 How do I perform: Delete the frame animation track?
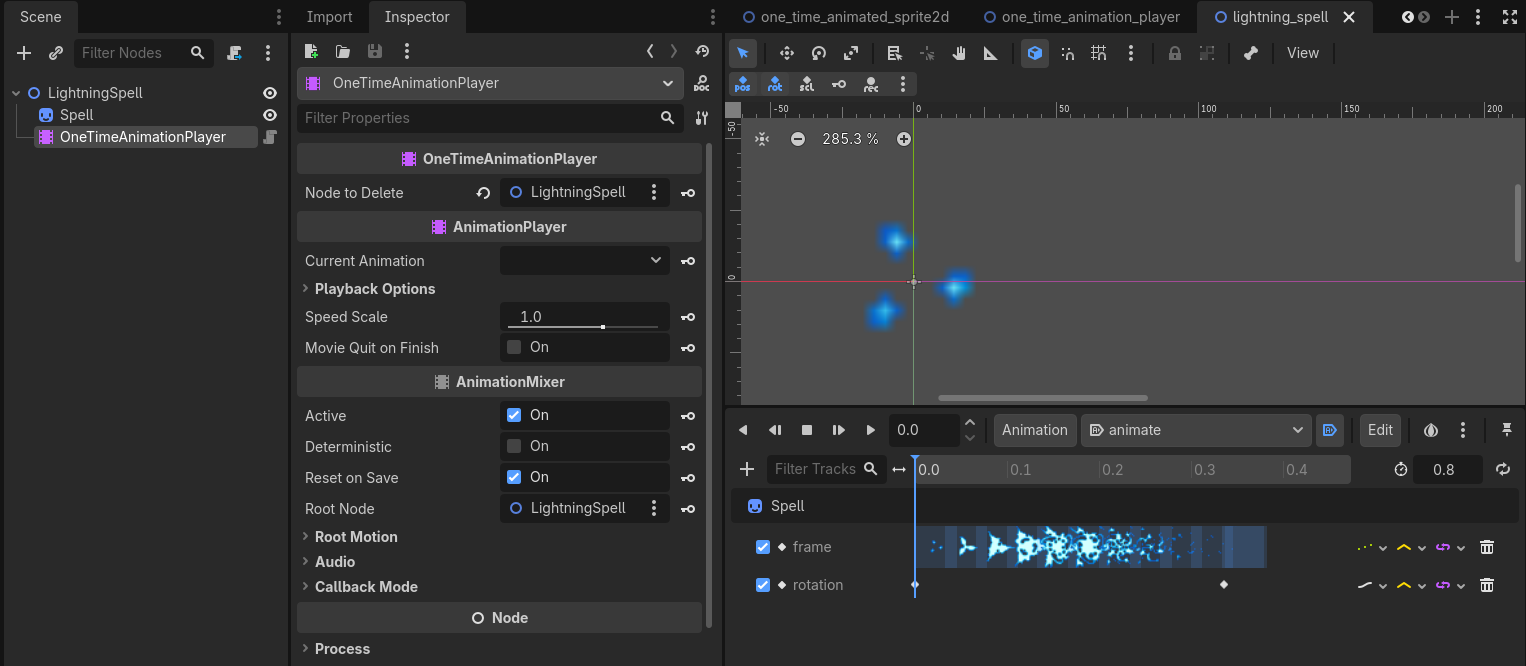pos(1487,547)
